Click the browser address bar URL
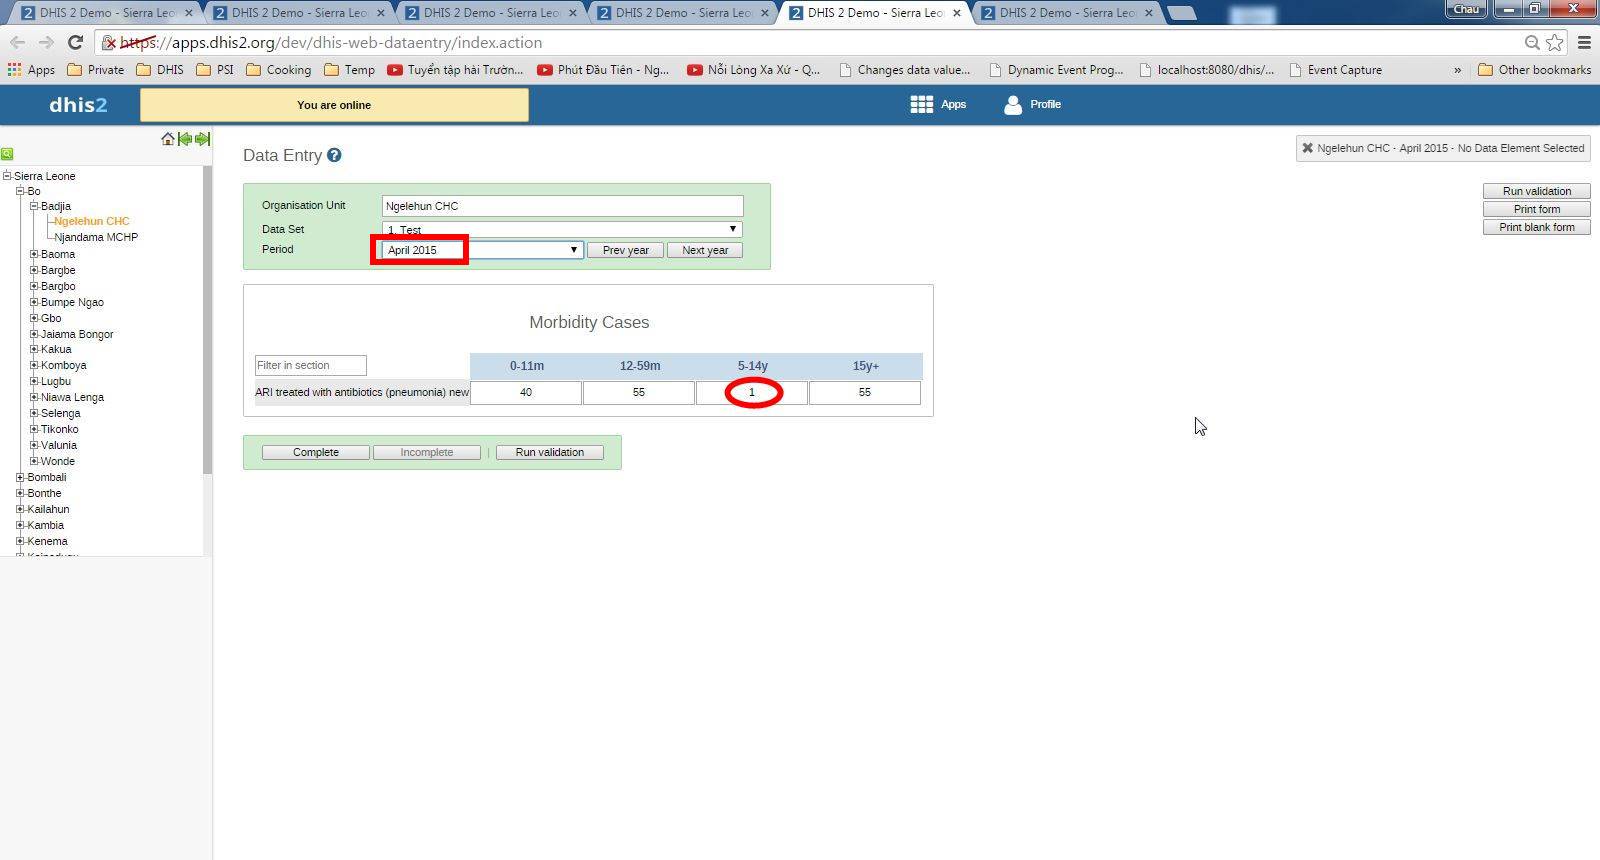 pos(331,43)
